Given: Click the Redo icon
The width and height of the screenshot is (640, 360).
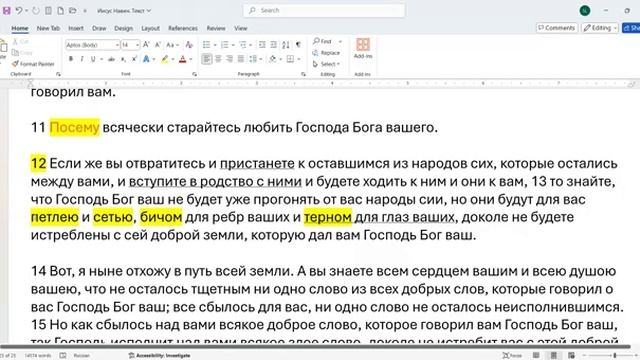Looking at the screenshot, I should coord(36,11).
